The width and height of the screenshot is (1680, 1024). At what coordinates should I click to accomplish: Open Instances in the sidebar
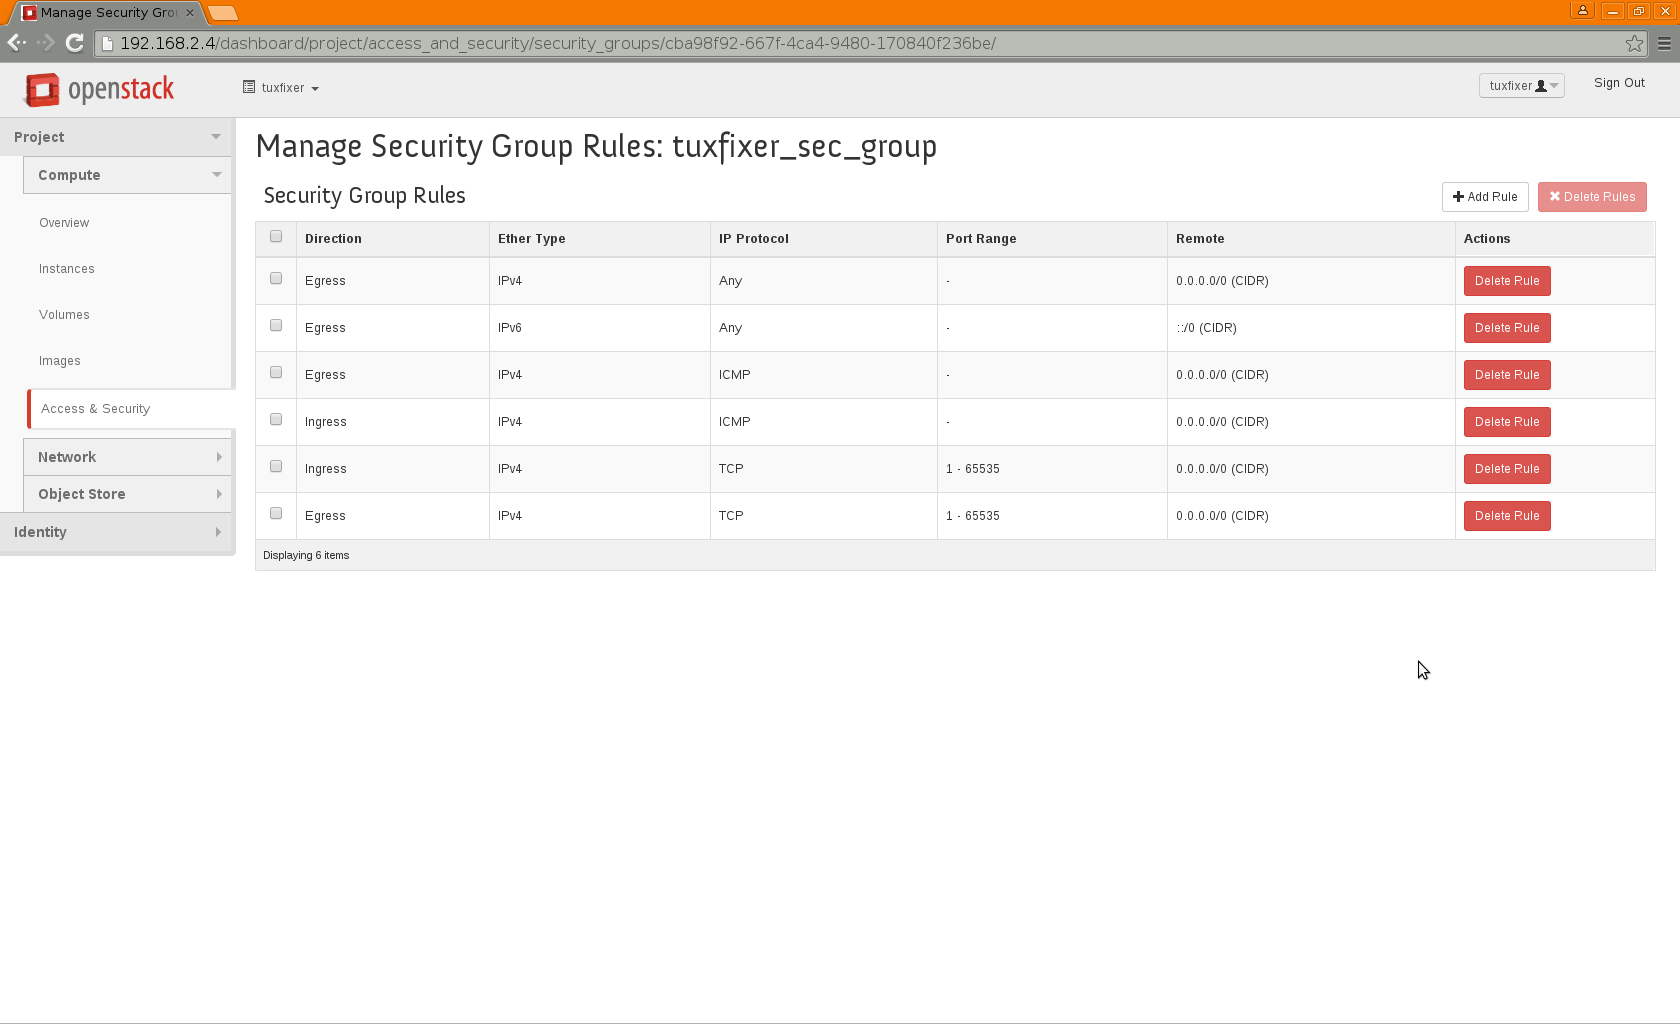point(67,269)
